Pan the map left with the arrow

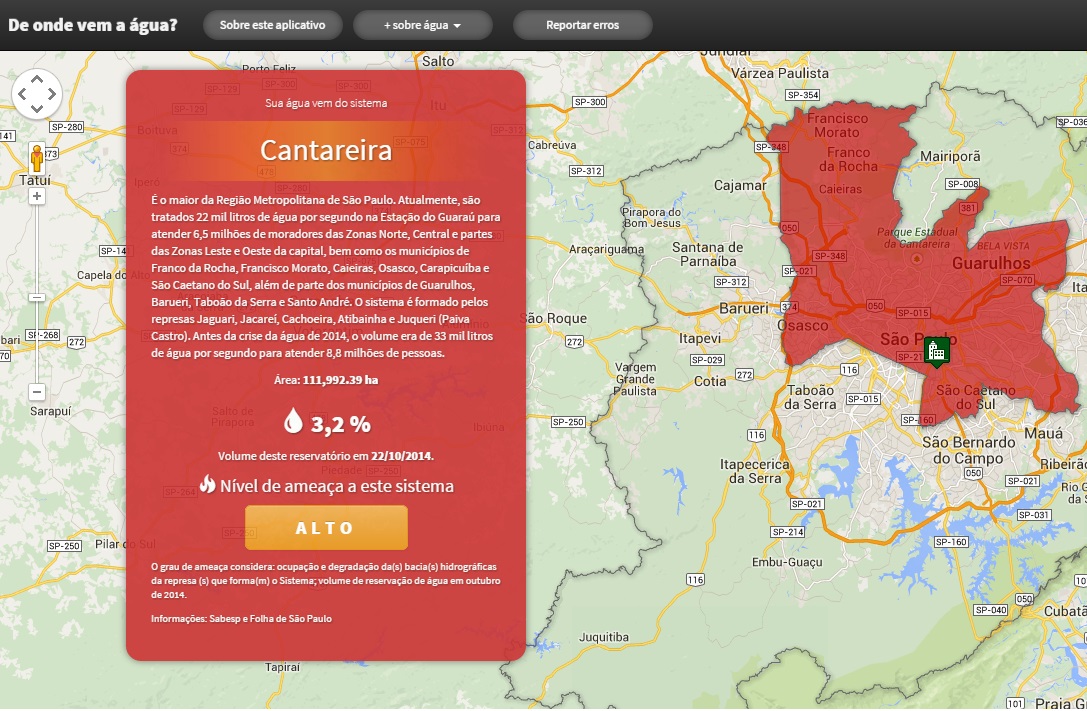tap(23, 94)
